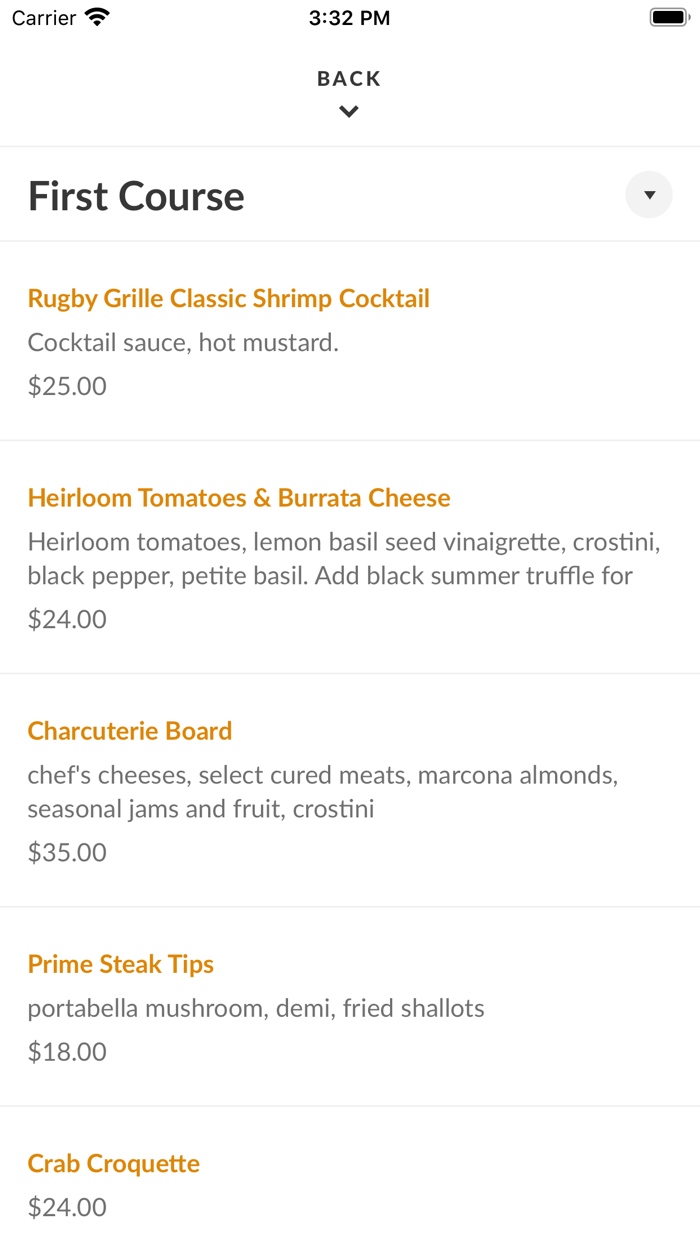Tap the Wi-Fi signal icon

95,16
